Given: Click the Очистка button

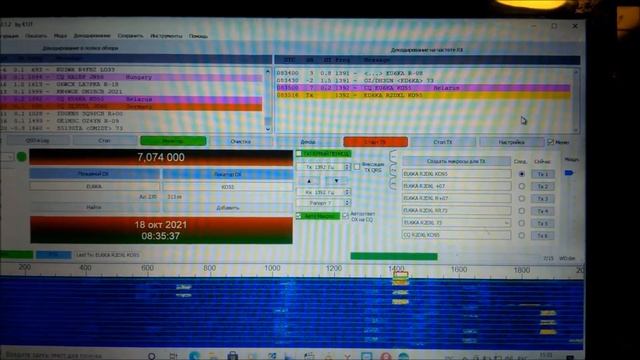Looking at the screenshot, I should [x=241, y=141].
